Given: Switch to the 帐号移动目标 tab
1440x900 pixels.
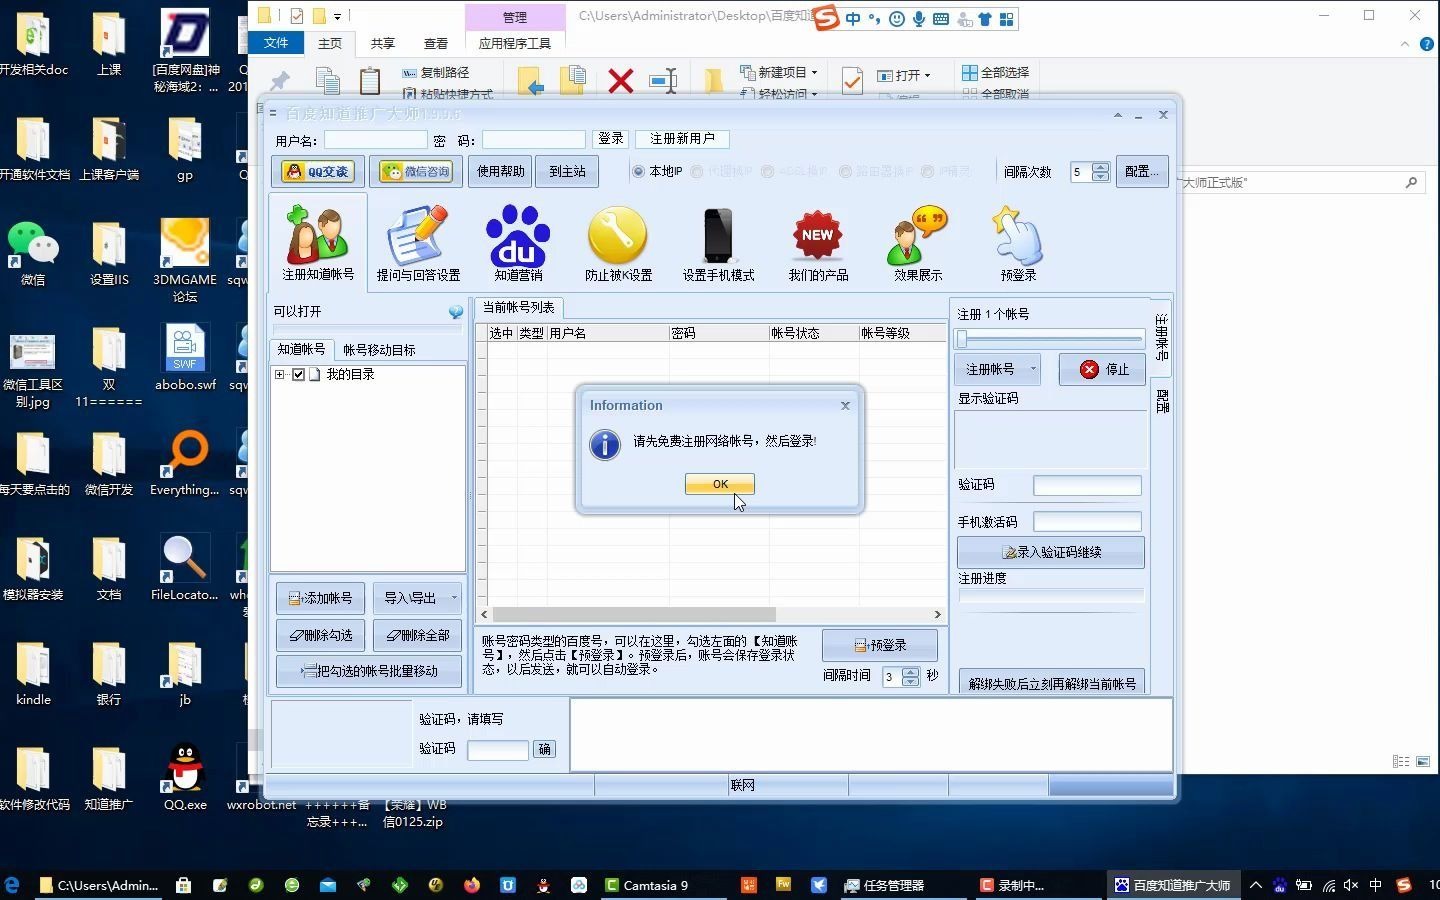Looking at the screenshot, I should coord(379,350).
